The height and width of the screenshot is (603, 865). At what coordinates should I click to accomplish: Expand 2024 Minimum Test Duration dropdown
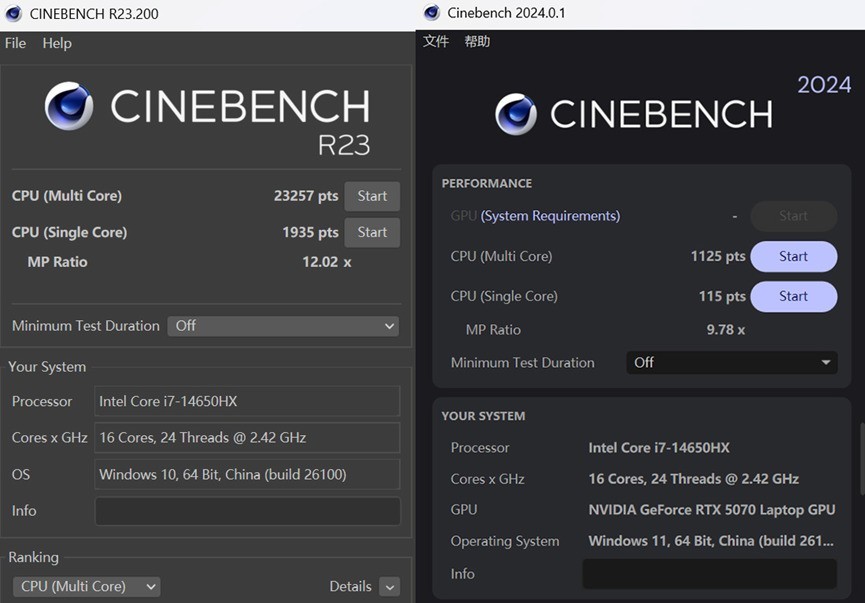point(732,363)
